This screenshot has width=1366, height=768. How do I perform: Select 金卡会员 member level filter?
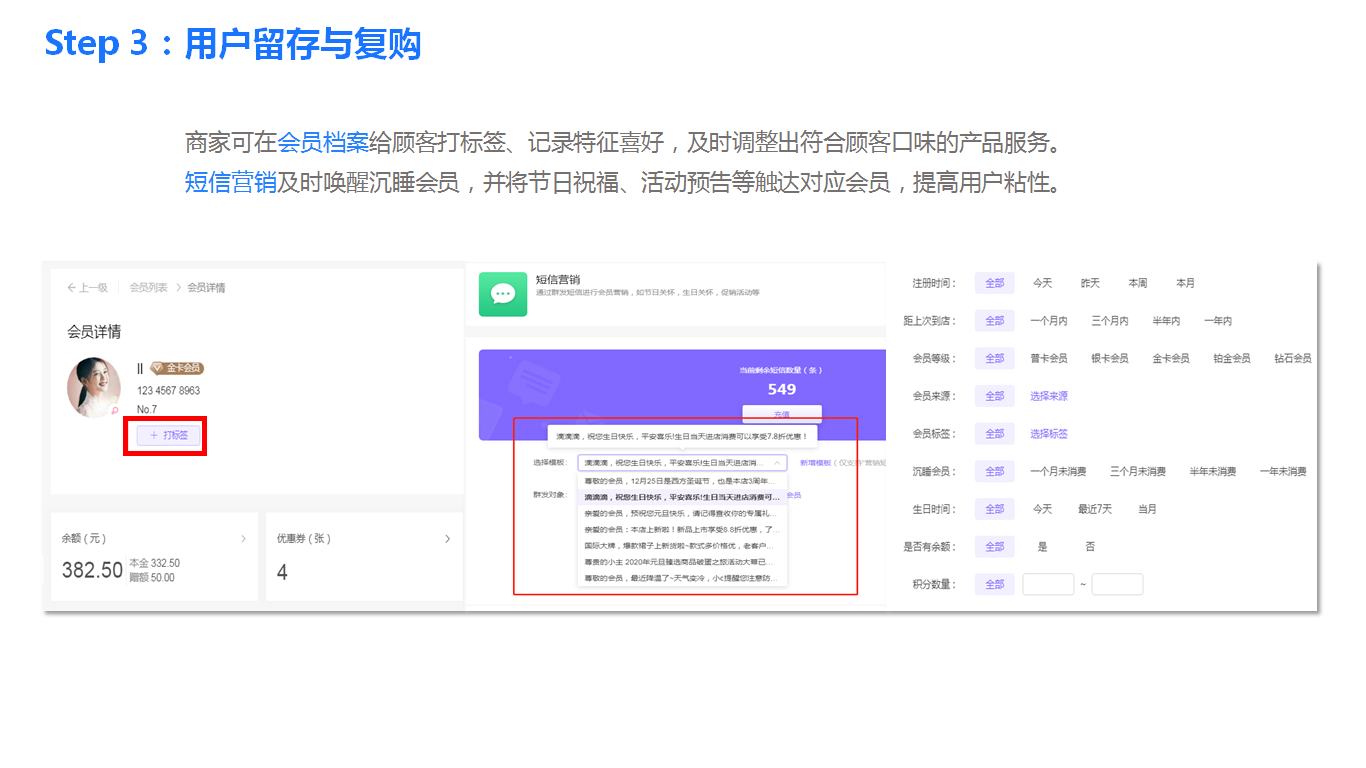(x=1170, y=358)
